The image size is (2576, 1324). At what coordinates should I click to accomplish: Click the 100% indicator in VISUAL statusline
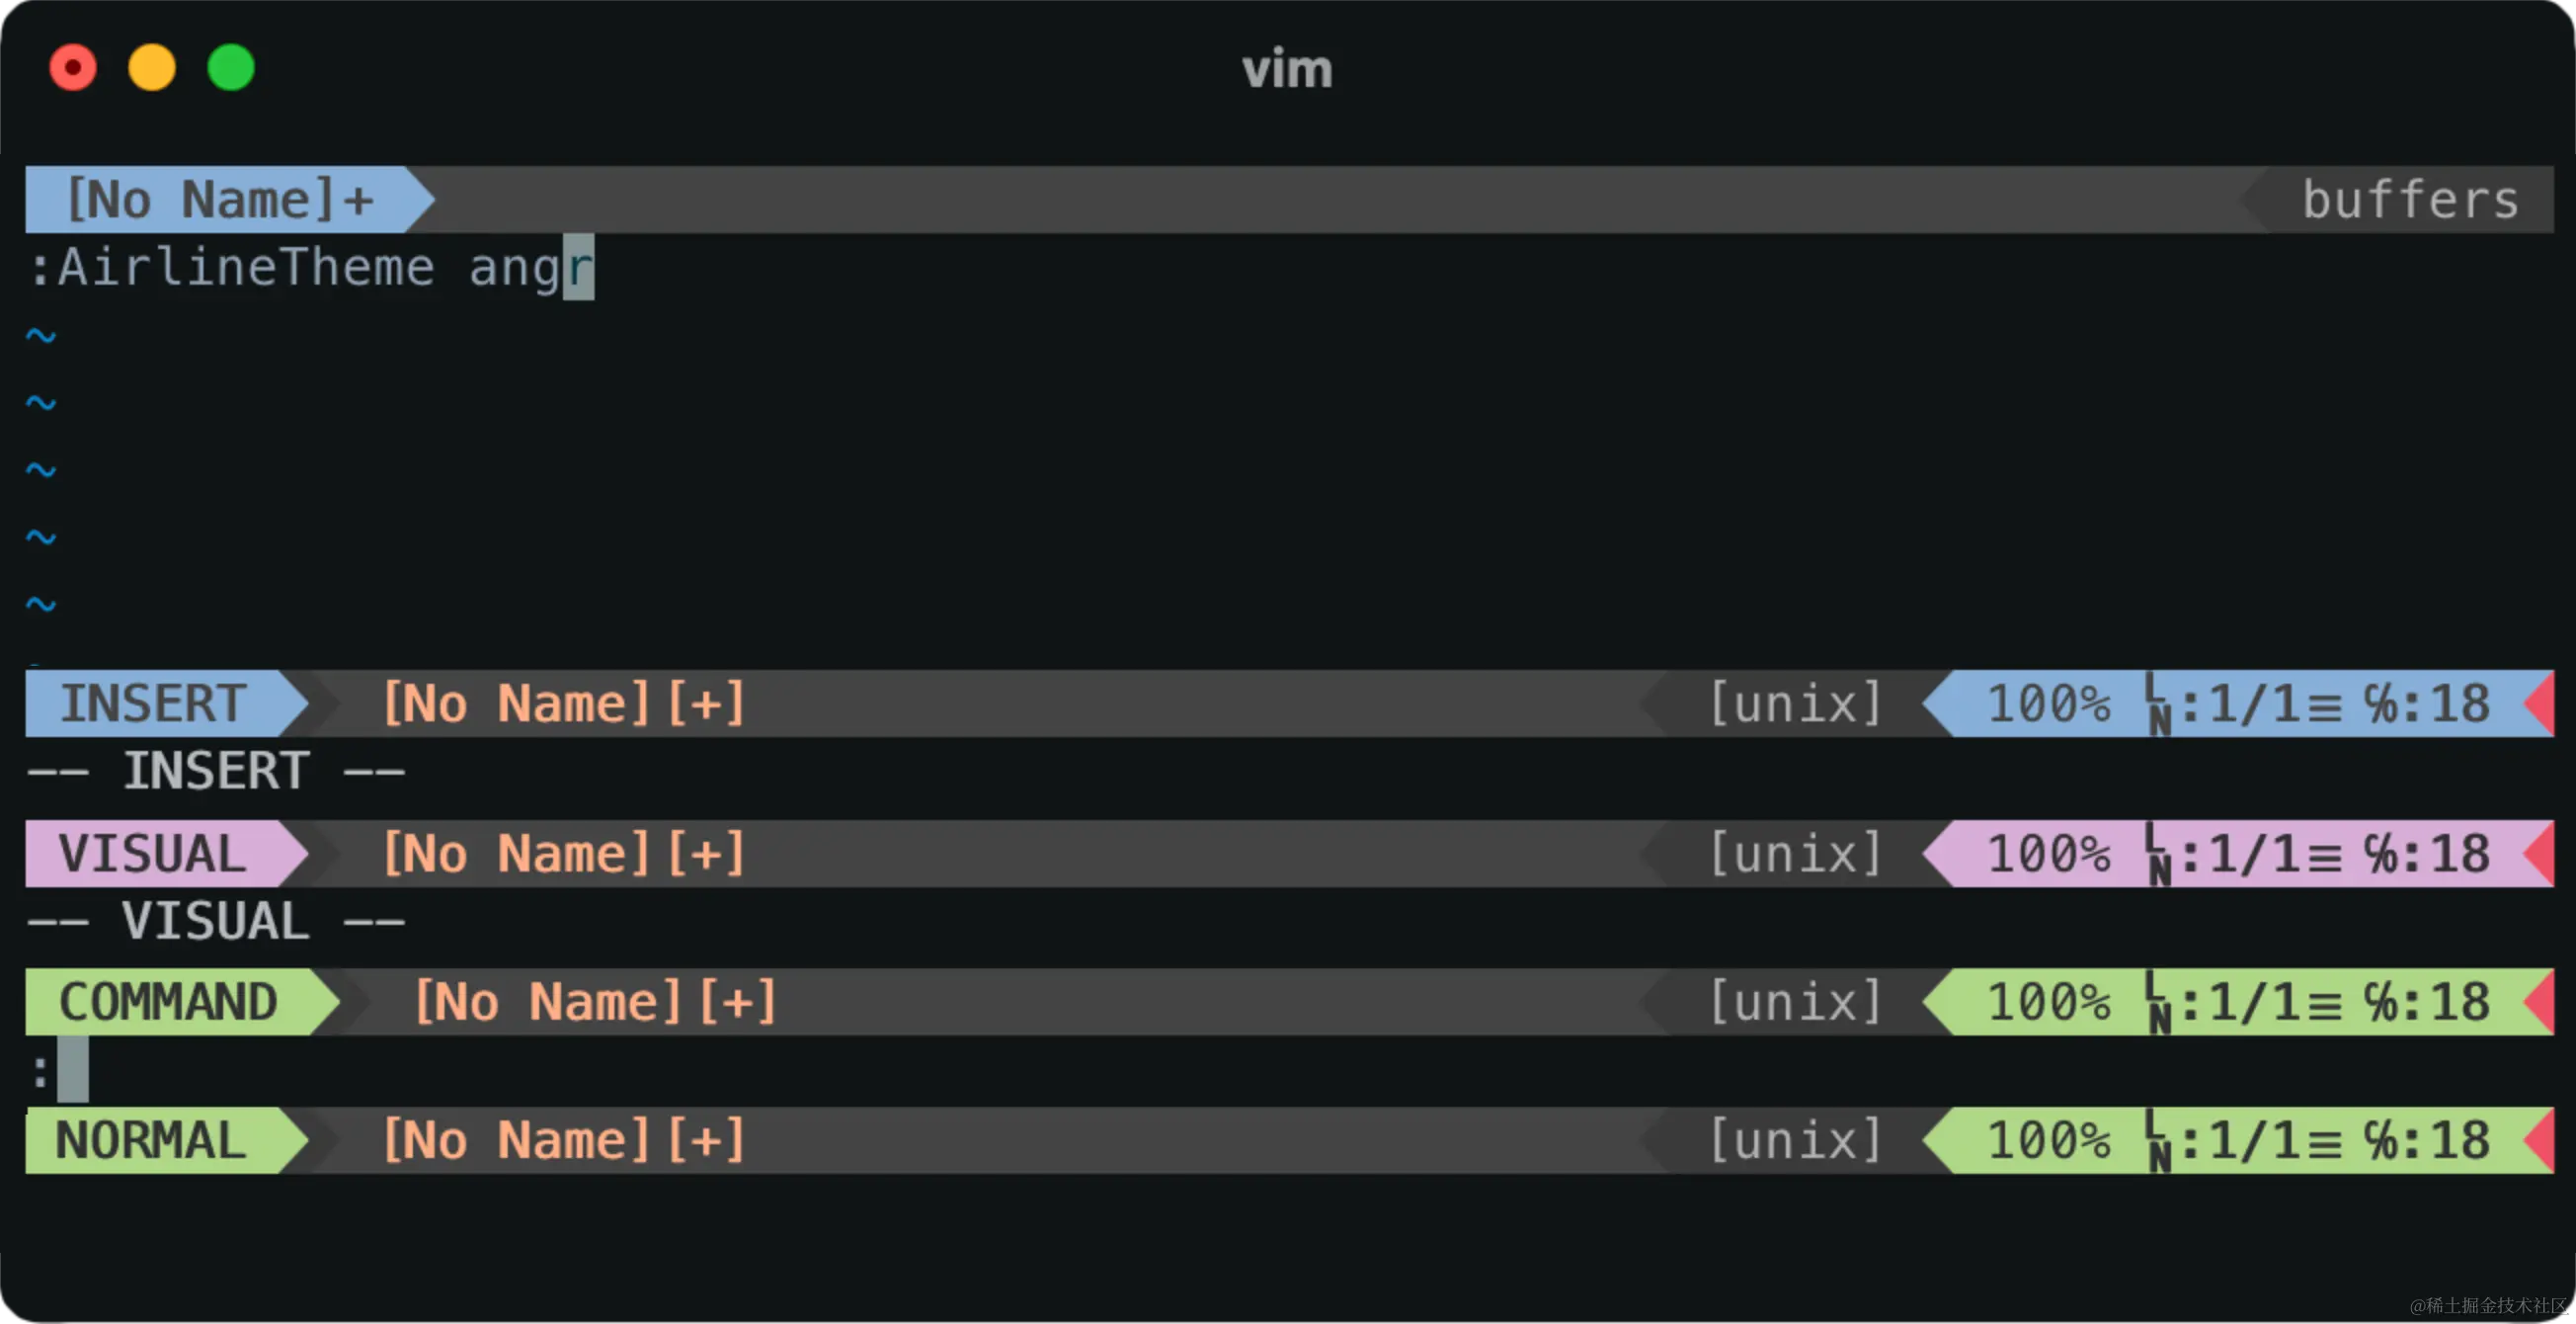pyautogui.click(x=2048, y=854)
